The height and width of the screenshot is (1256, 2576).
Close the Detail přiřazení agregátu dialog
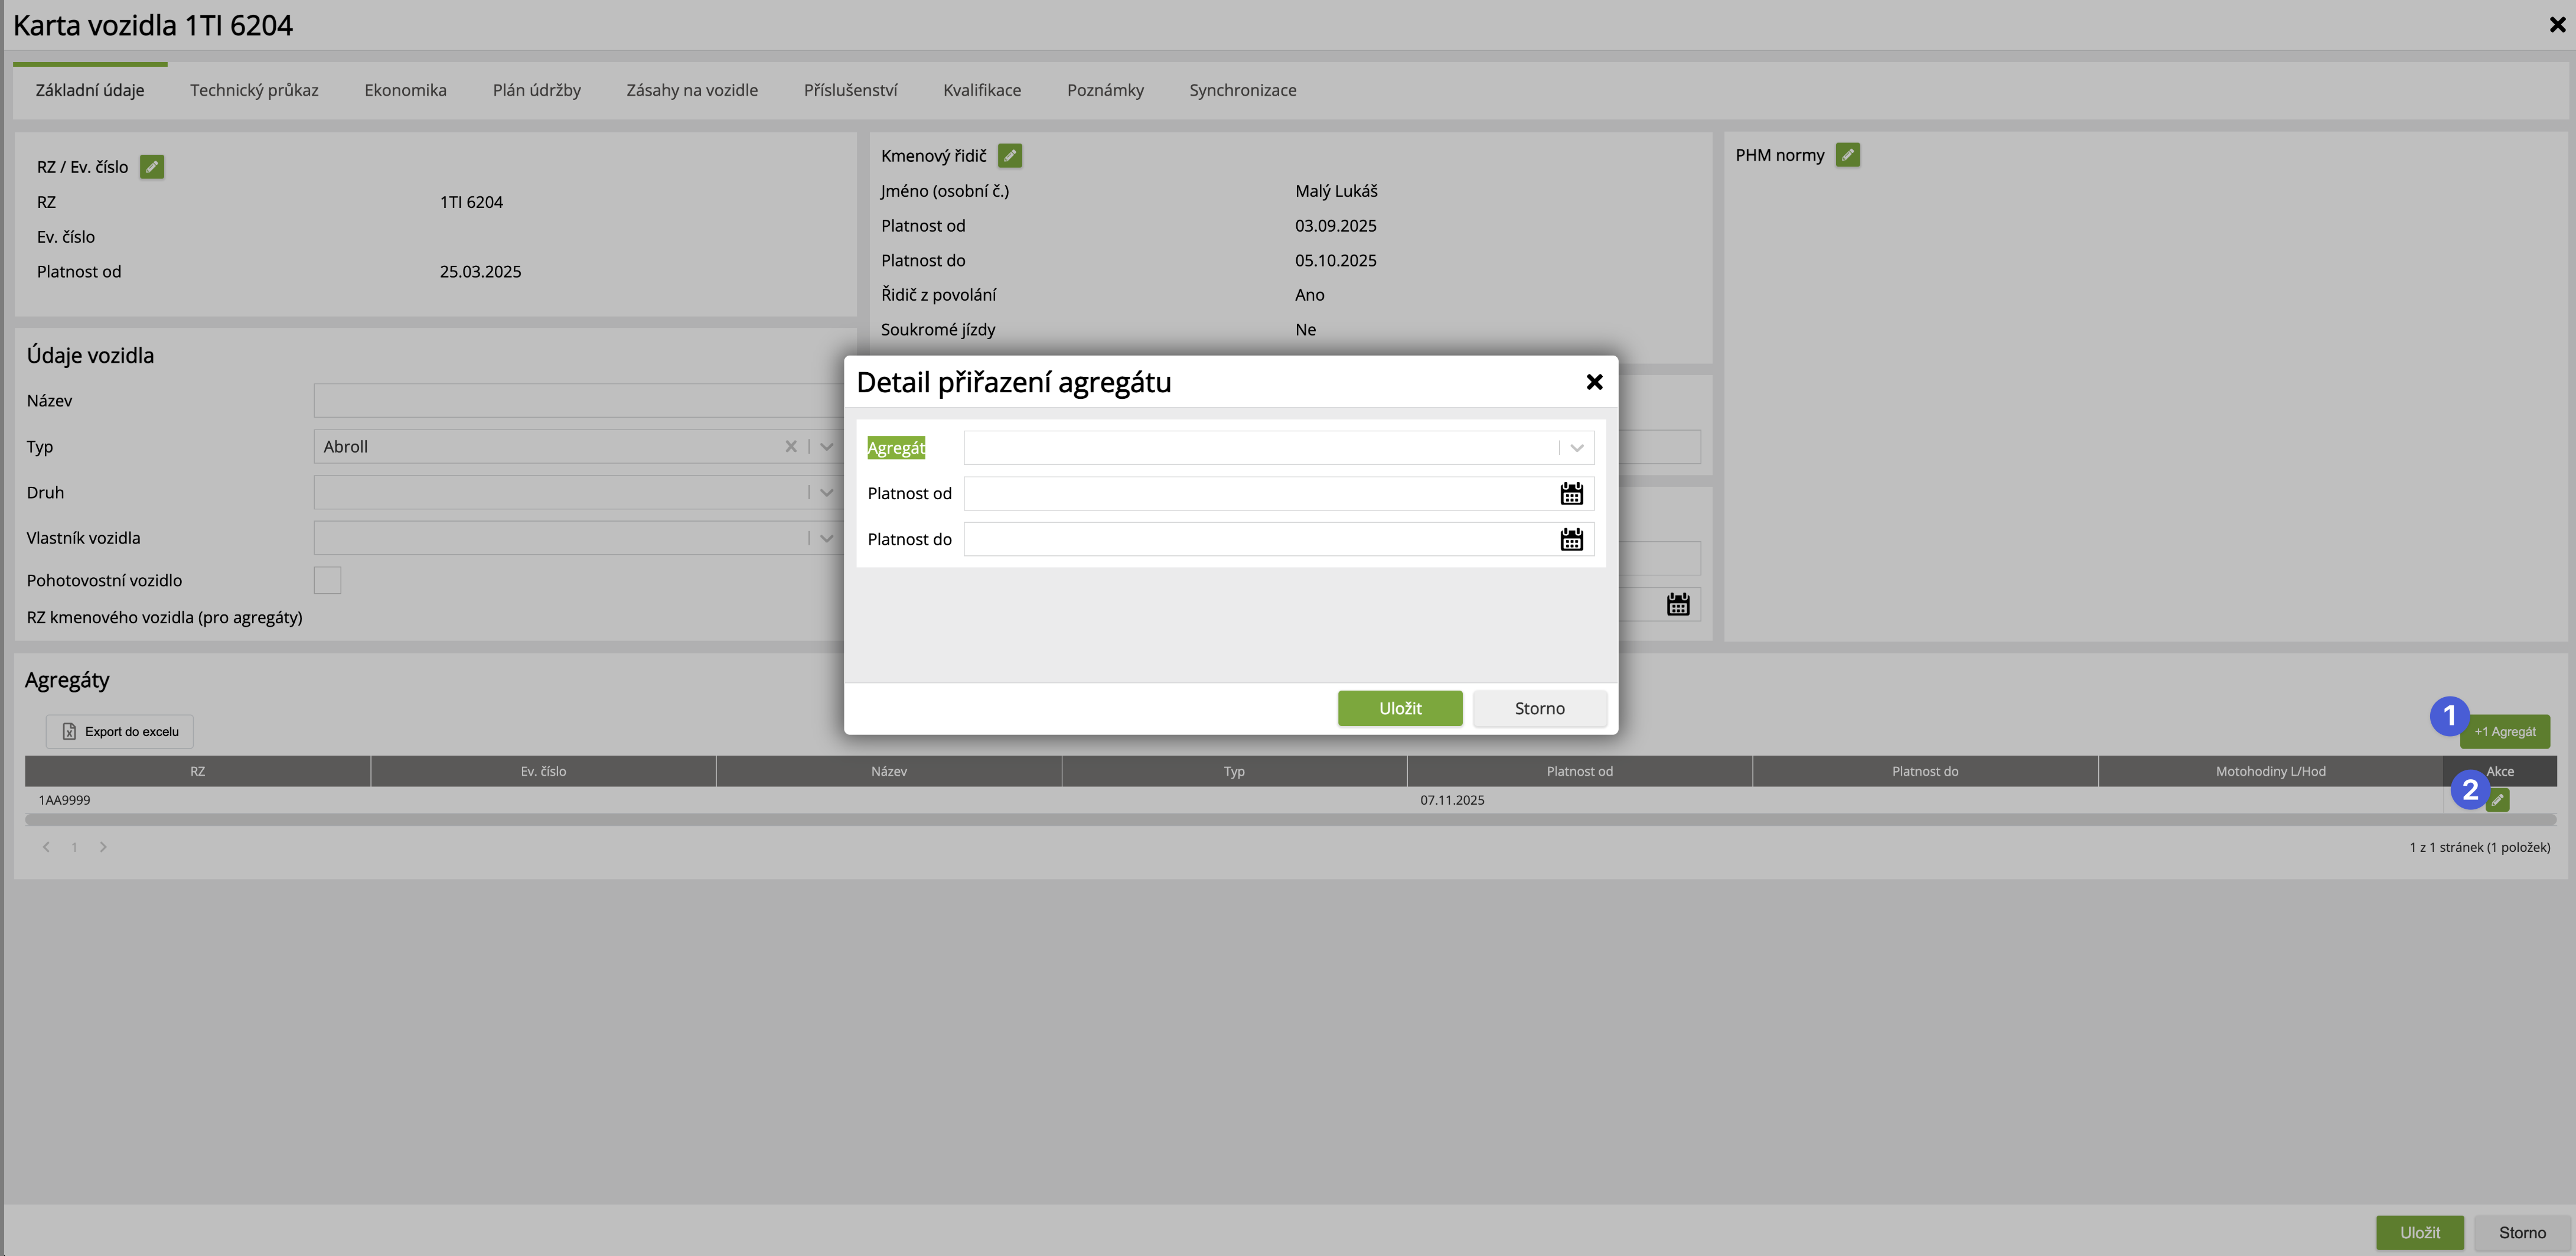point(1594,382)
